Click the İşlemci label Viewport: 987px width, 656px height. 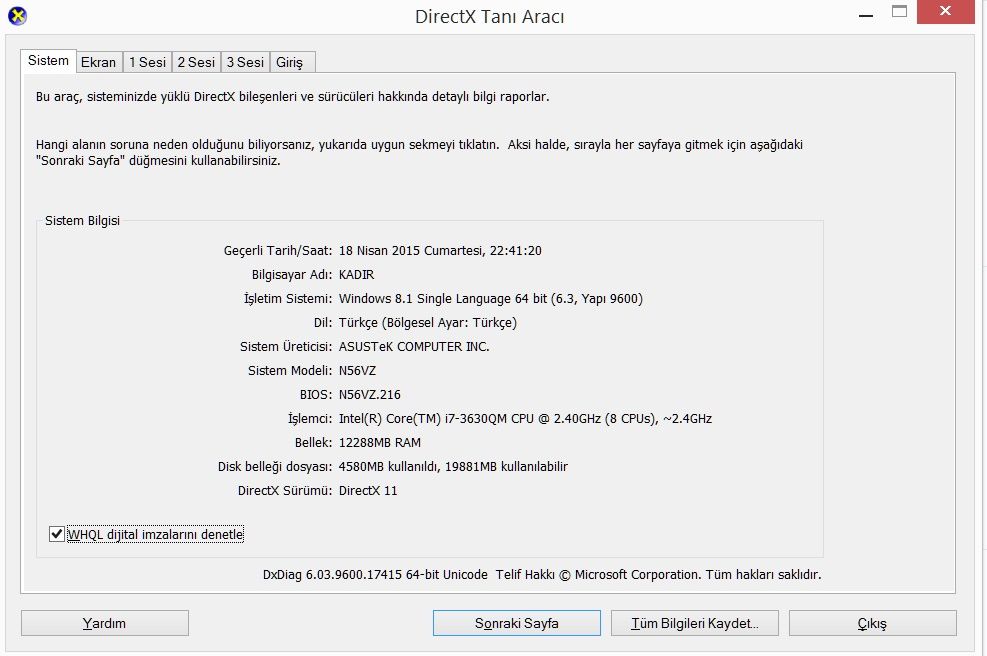click(310, 419)
